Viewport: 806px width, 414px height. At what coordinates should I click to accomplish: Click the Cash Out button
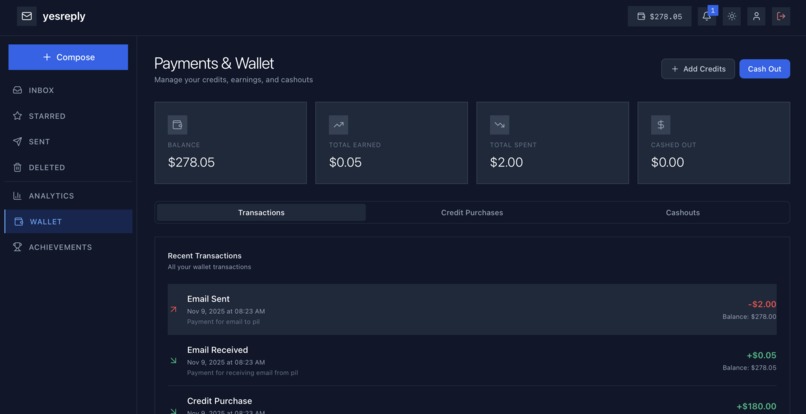(x=764, y=69)
